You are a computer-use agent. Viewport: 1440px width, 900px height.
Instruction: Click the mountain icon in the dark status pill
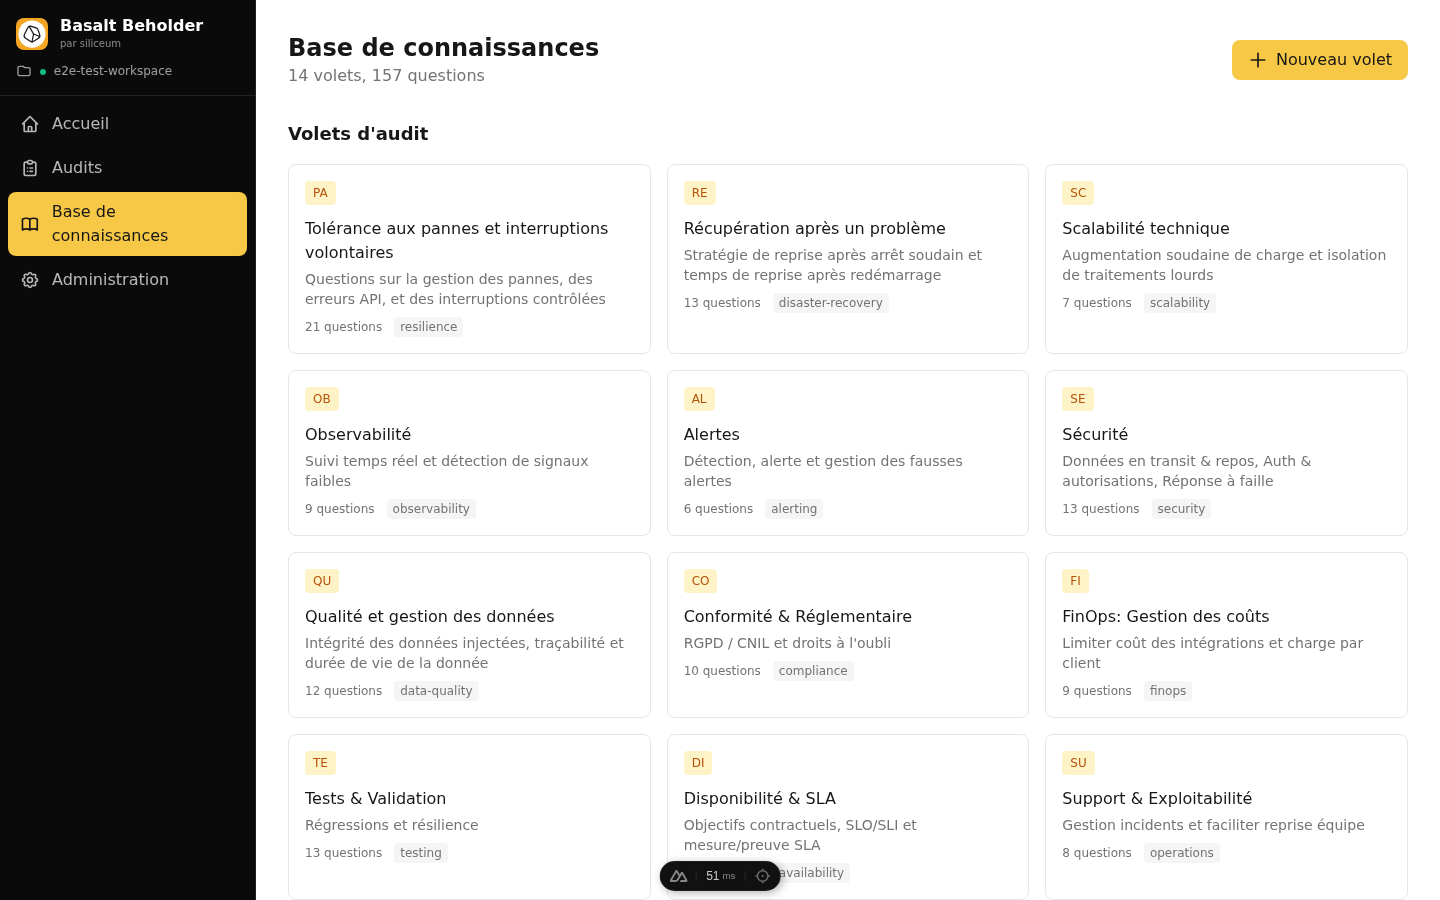(x=679, y=875)
